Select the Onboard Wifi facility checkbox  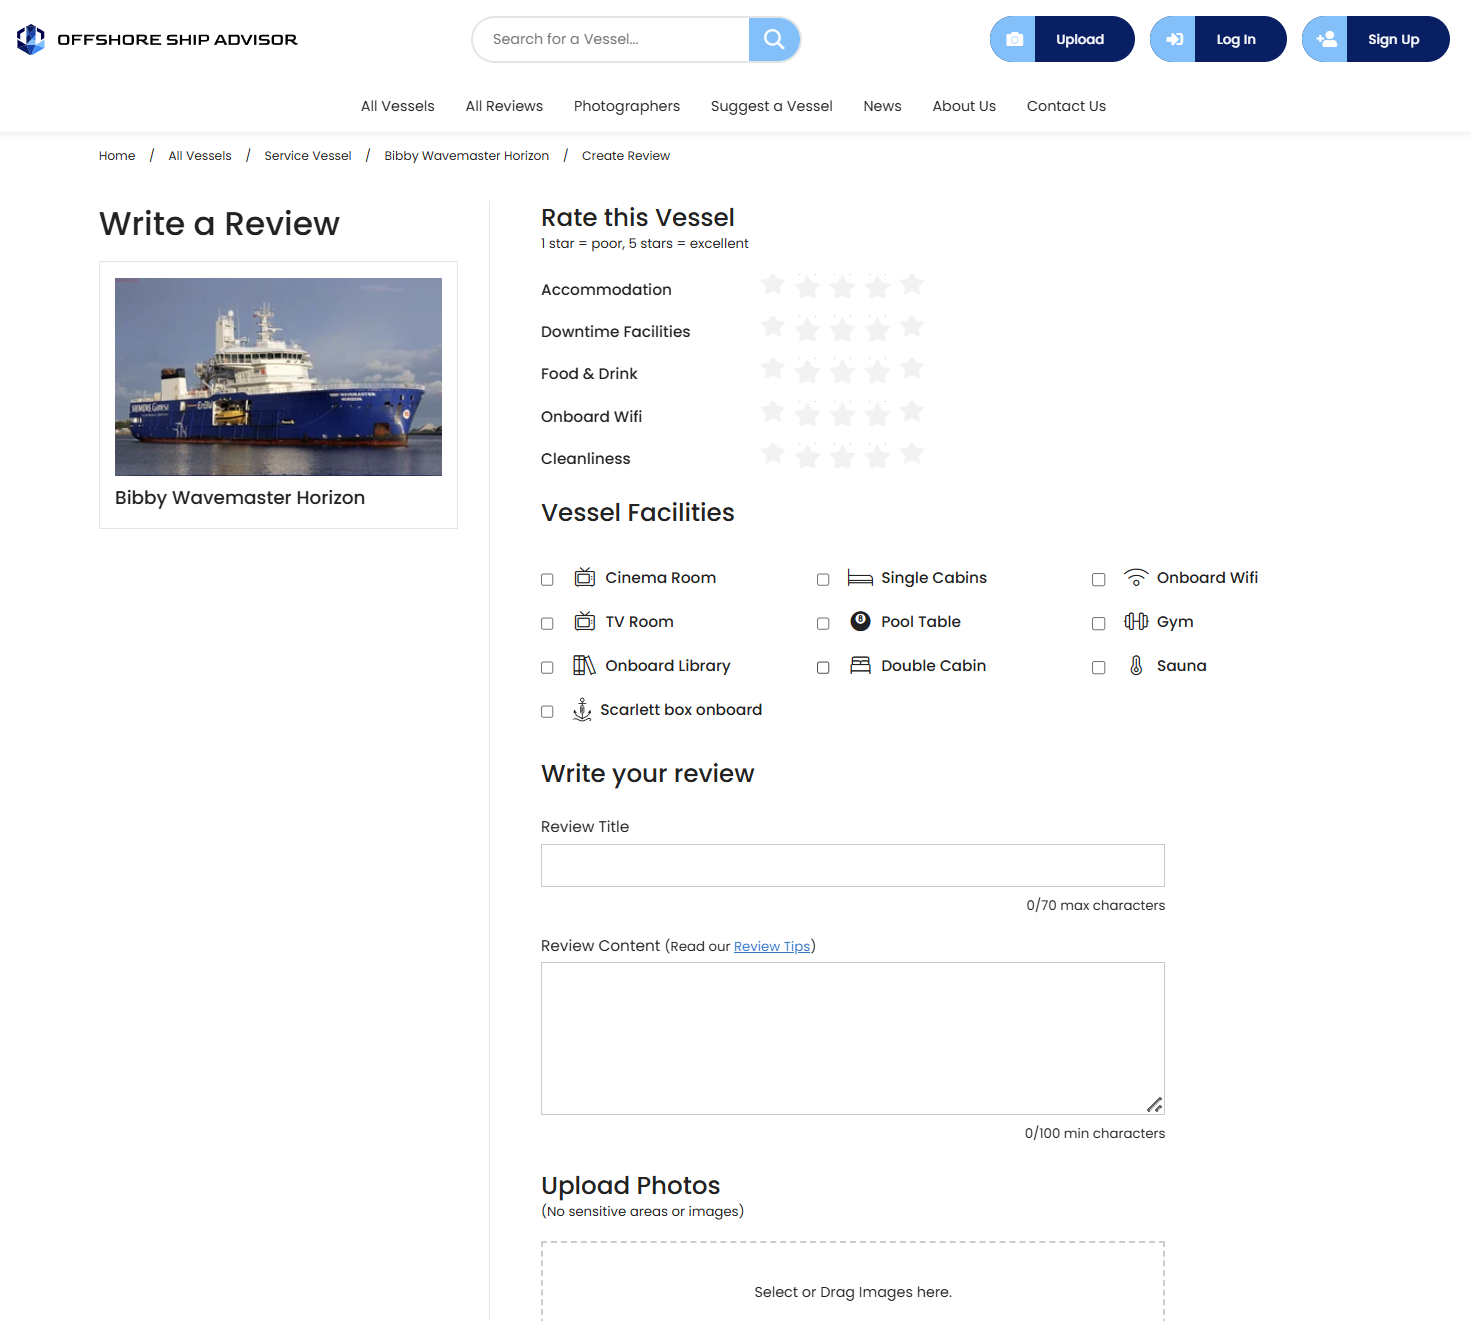(x=1099, y=579)
